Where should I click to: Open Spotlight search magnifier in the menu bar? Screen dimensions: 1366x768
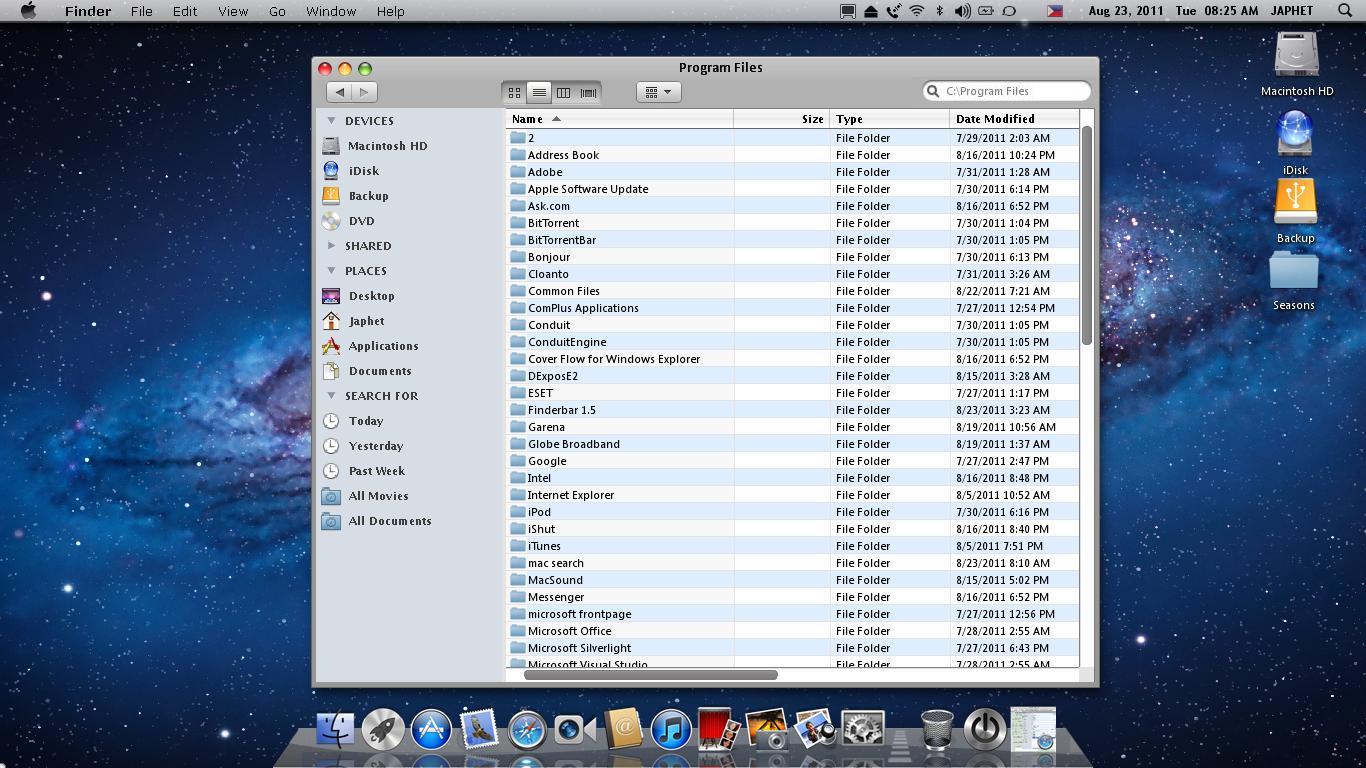pos(1345,11)
